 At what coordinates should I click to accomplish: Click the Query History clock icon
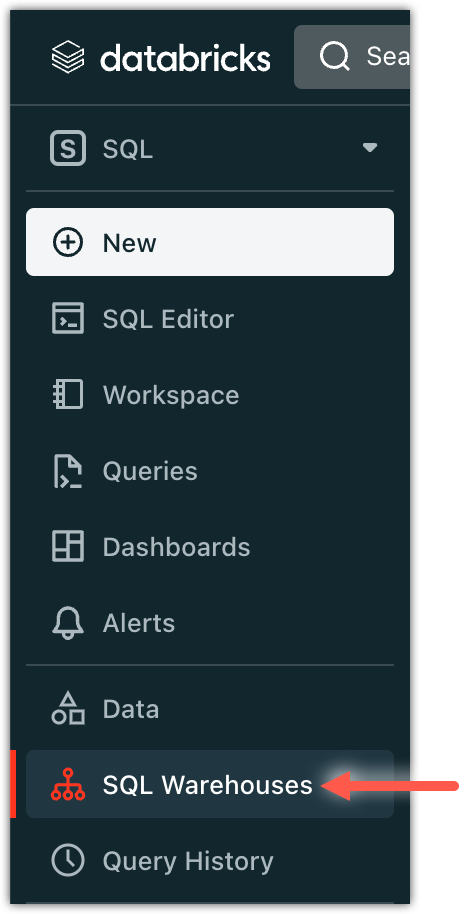pos(68,860)
